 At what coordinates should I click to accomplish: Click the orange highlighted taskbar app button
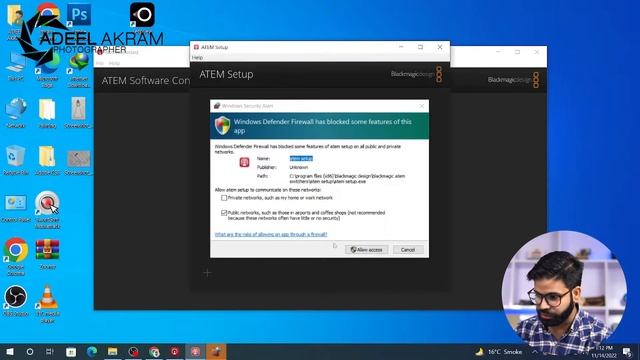216,351
